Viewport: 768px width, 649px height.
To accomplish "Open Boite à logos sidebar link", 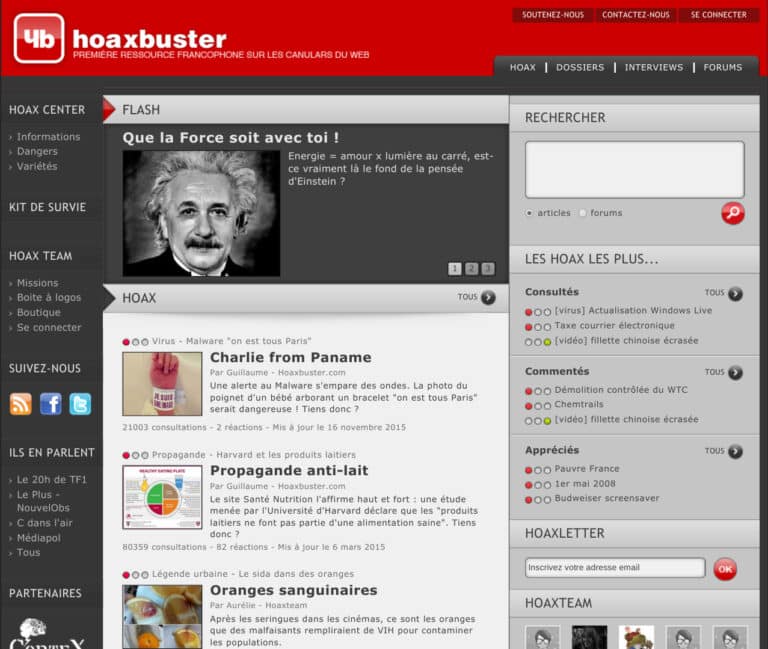I will point(49,297).
